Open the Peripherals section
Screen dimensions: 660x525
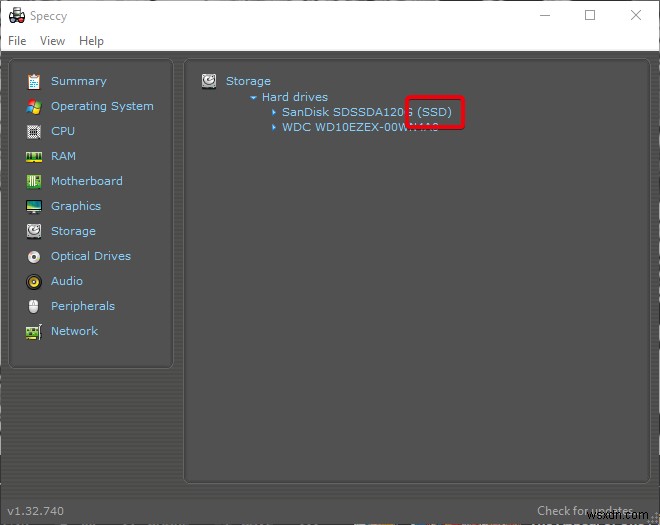83,306
